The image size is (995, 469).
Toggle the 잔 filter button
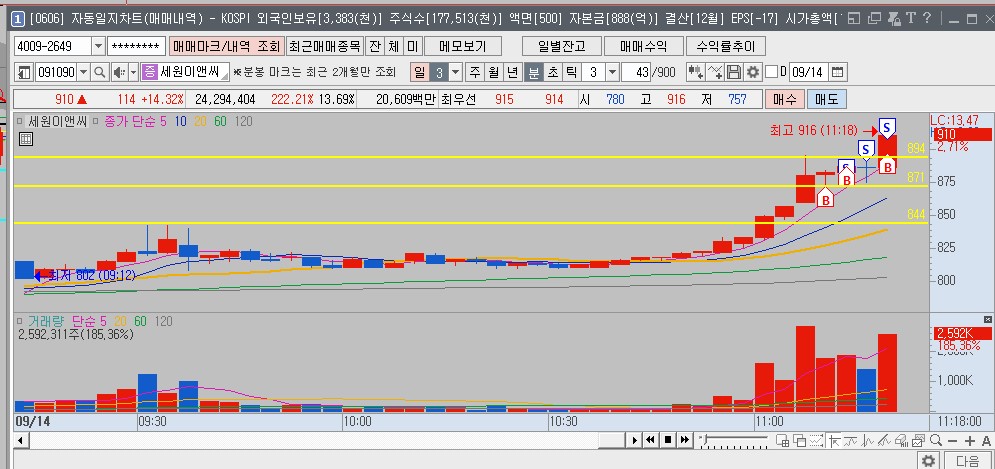pyautogui.click(x=374, y=46)
